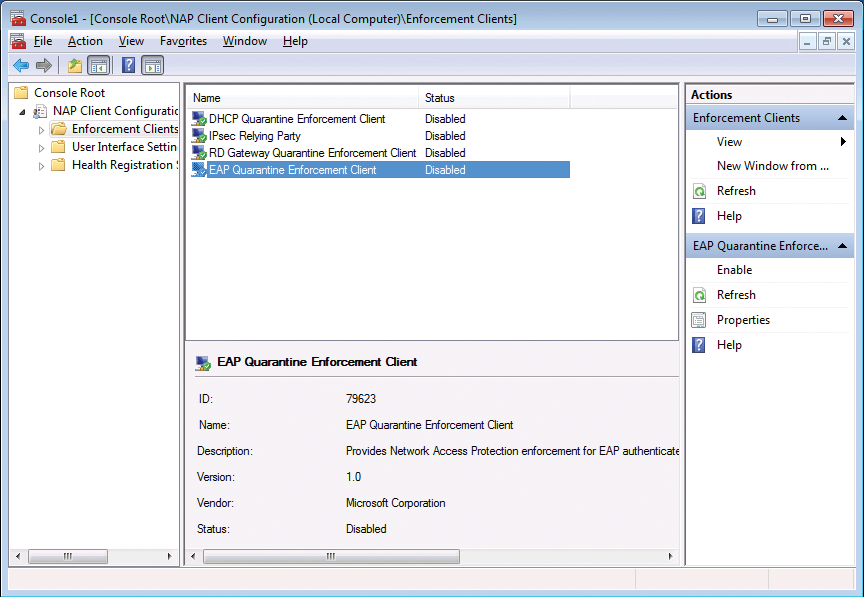Open the View submenu in Actions pane
This screenshot has width=864, height=597.
[730, 142]
